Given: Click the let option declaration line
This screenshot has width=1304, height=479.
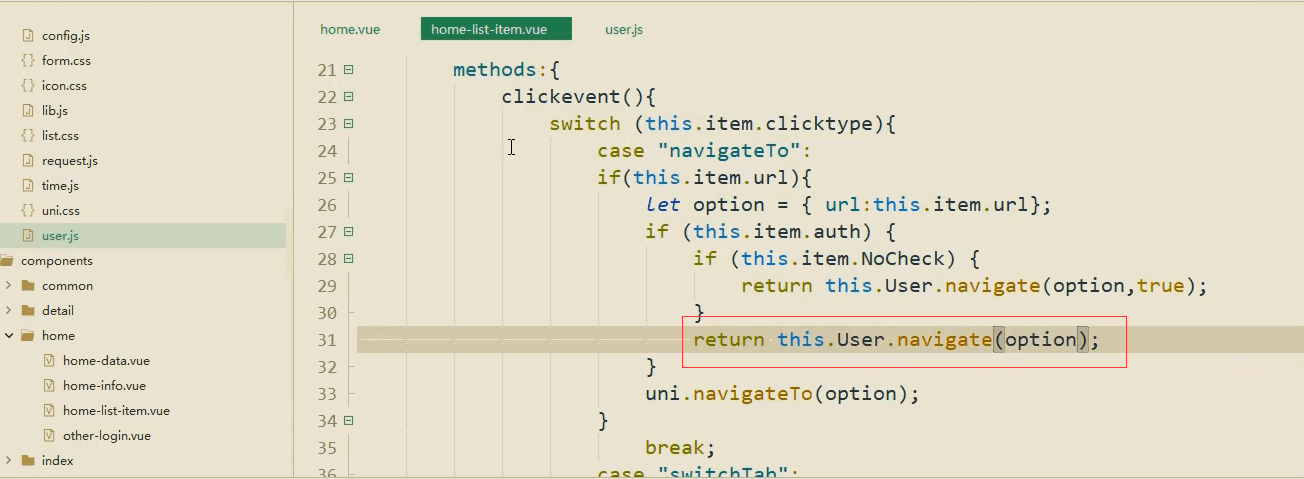Looking at the screenshot, I should pyautogui.click(x=849, y=205).
